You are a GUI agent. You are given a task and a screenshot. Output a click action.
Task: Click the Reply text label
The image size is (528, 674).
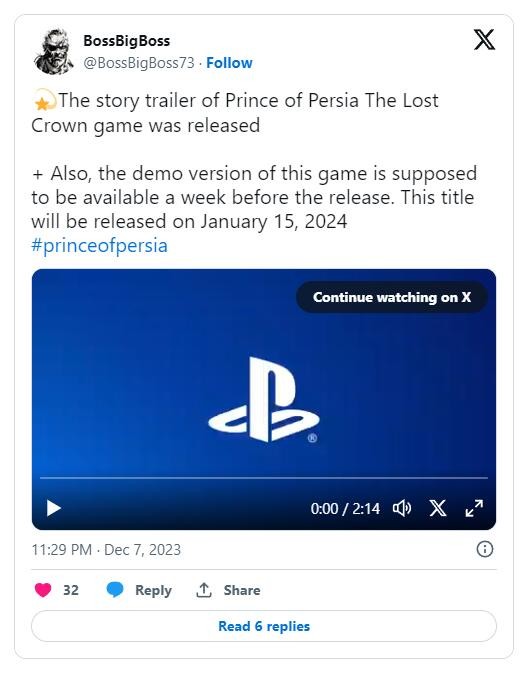[153, 590]
